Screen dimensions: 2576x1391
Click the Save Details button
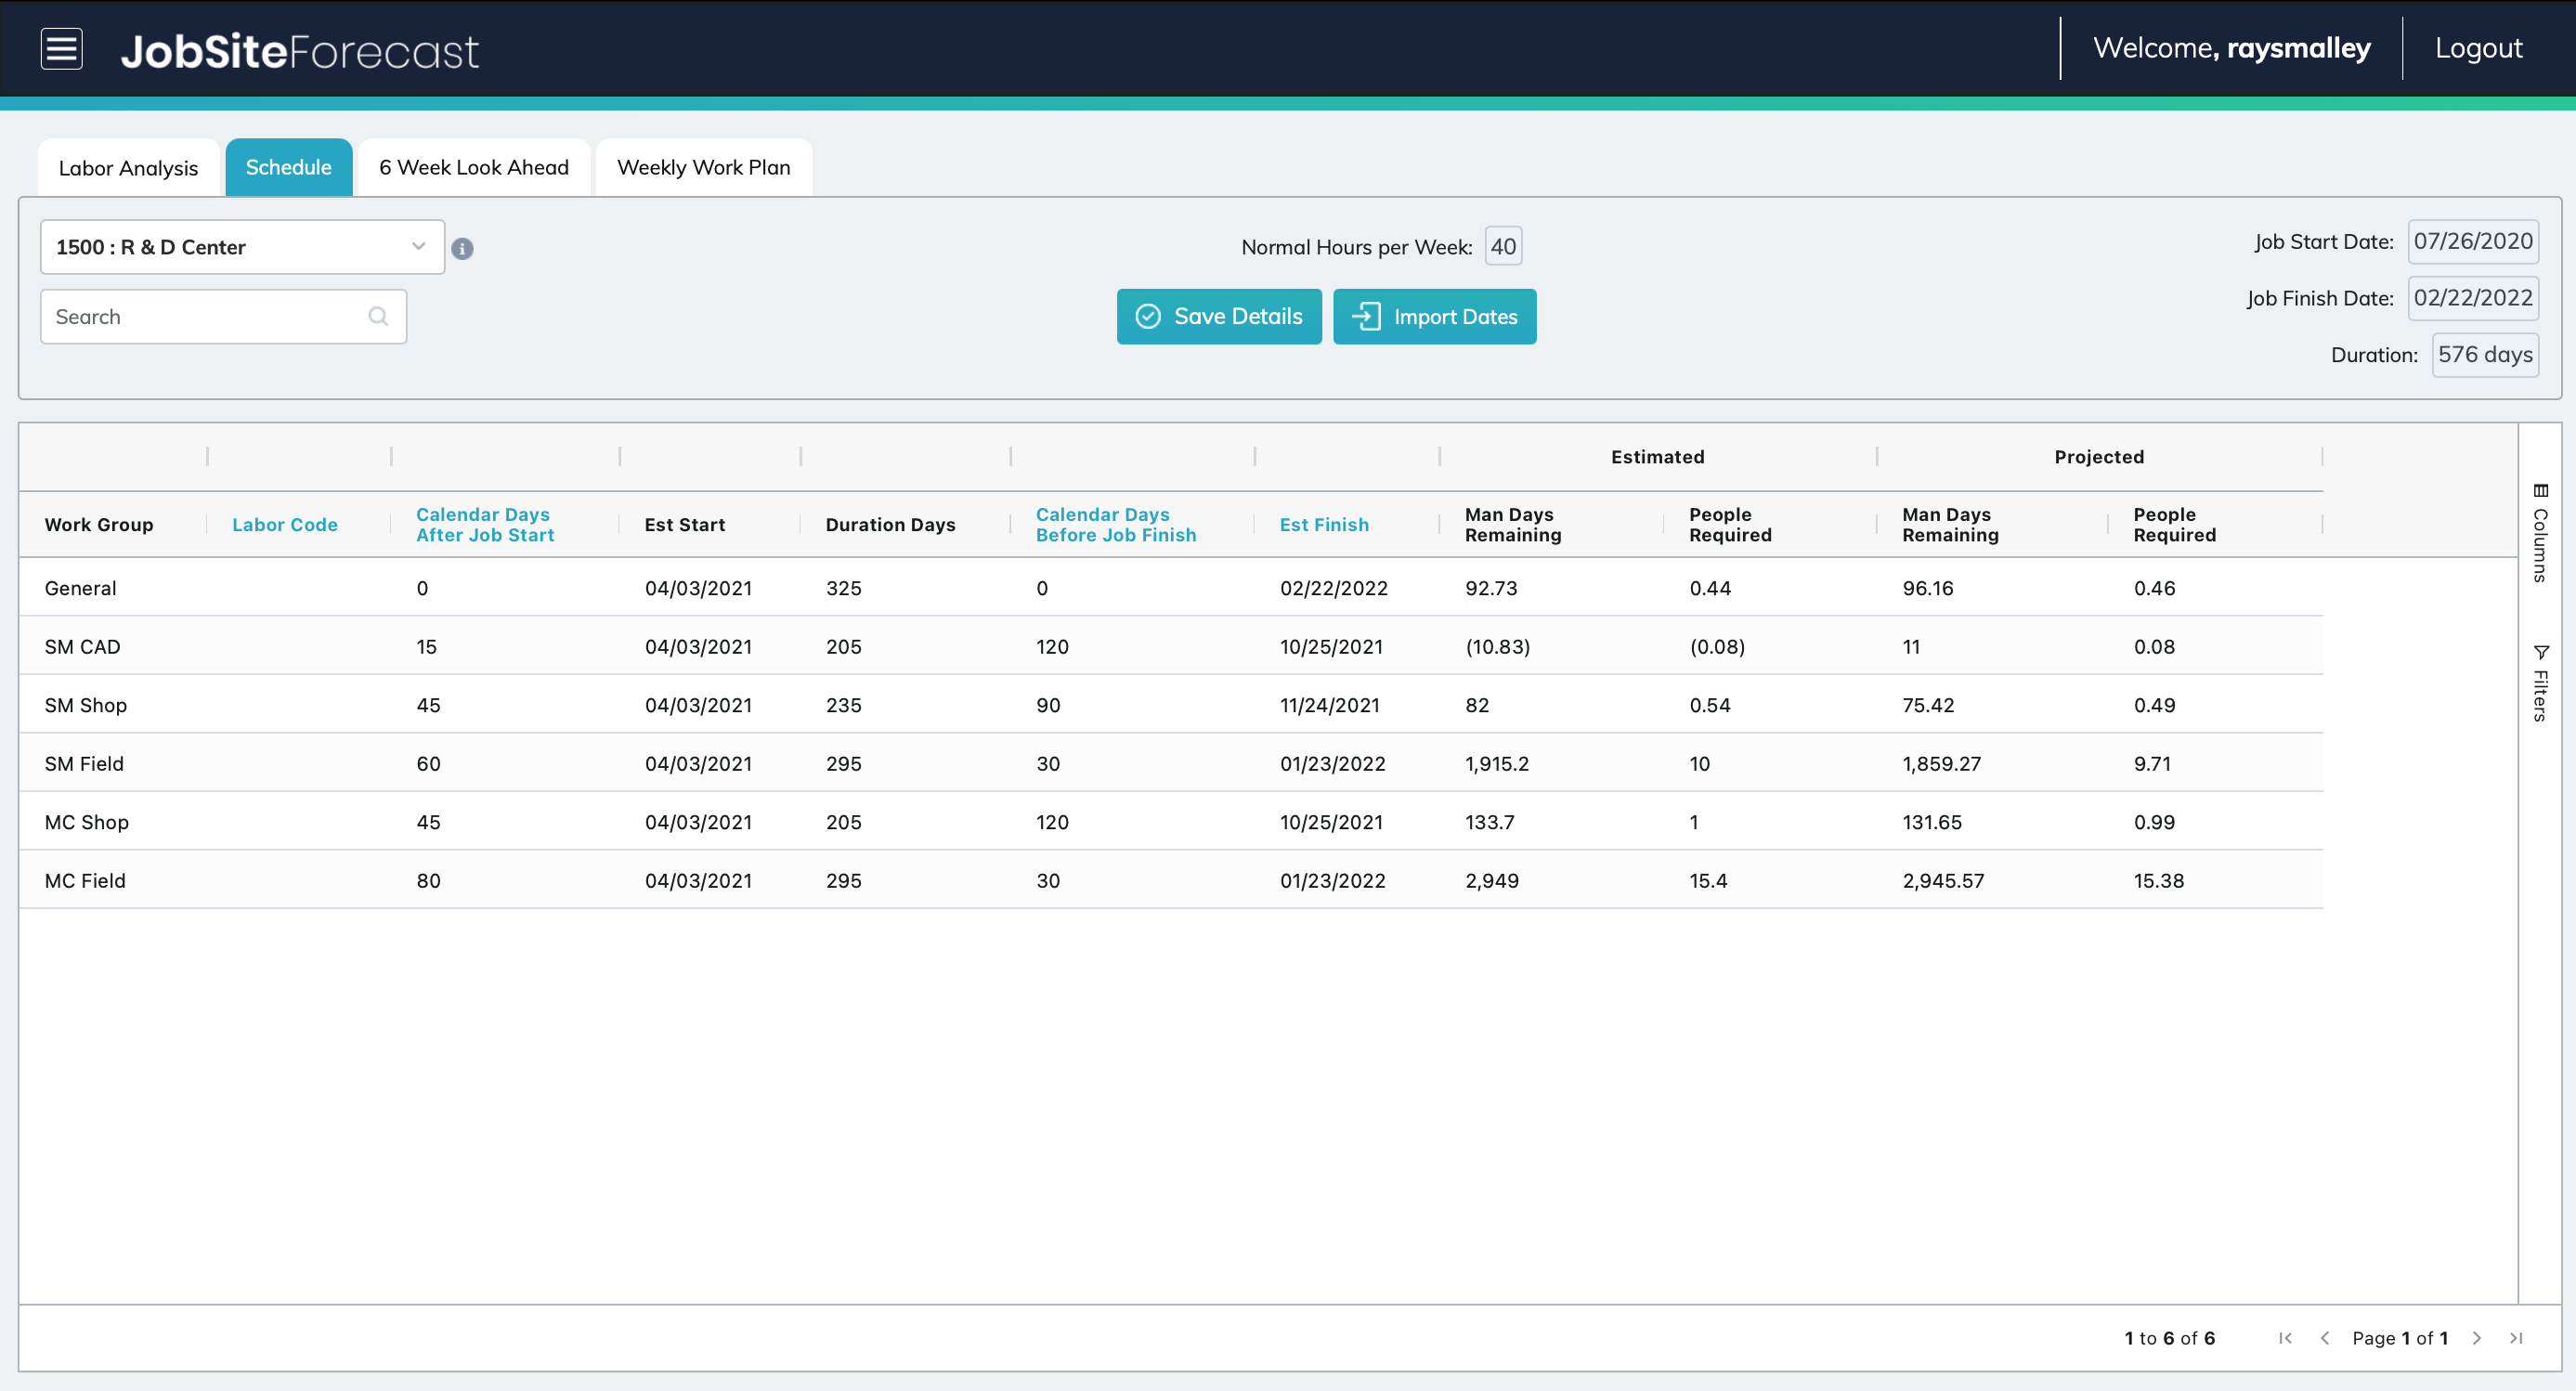1219,316
